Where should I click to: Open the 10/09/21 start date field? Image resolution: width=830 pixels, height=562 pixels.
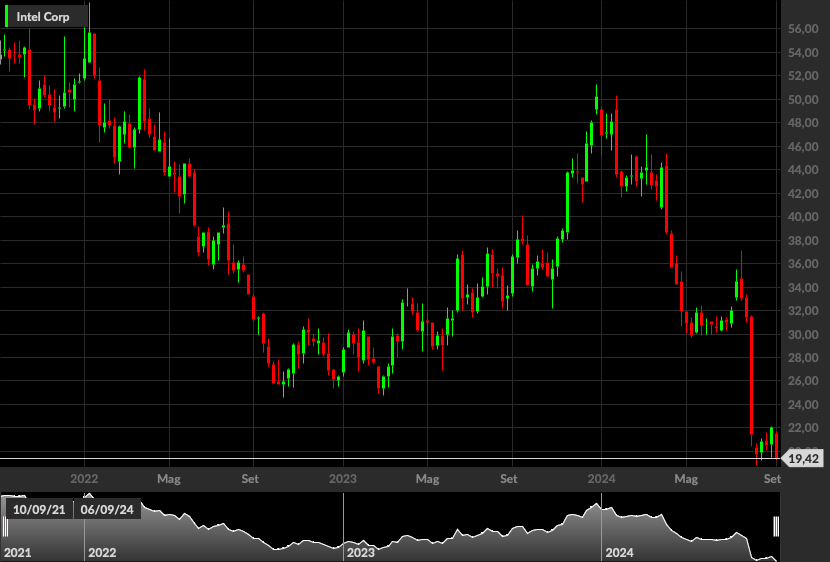[39, 510]
